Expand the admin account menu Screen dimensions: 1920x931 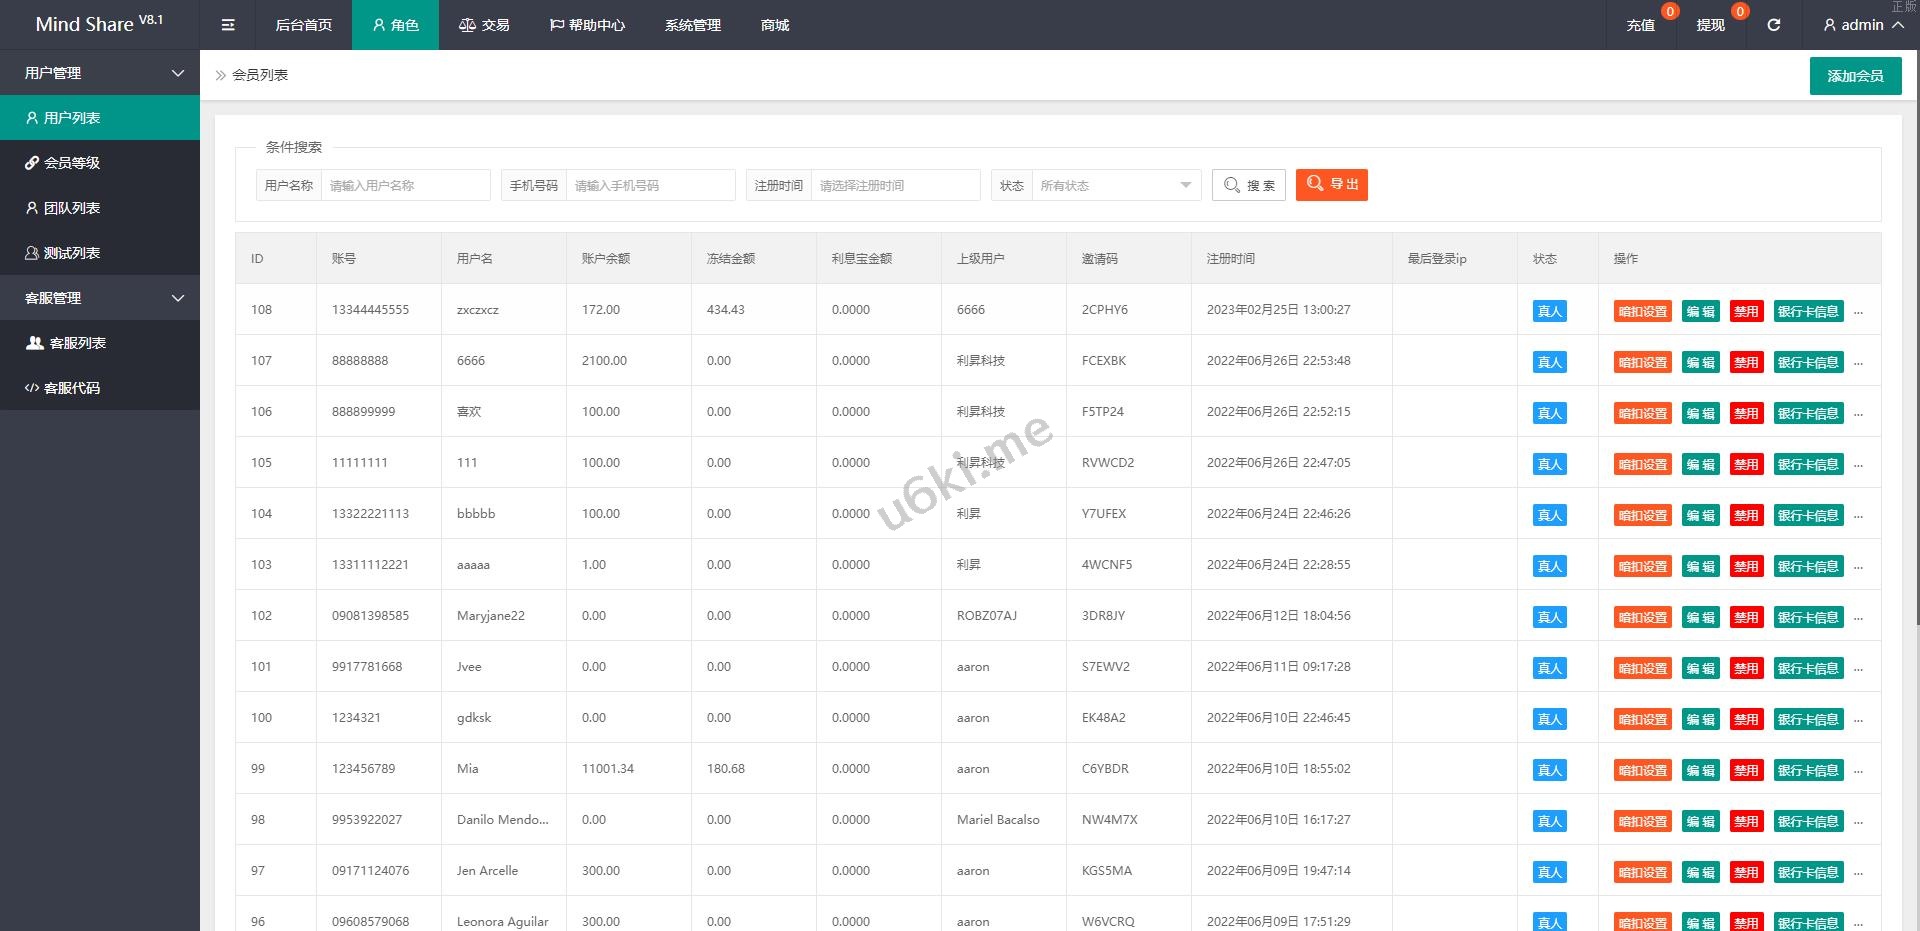(1862, 25)
